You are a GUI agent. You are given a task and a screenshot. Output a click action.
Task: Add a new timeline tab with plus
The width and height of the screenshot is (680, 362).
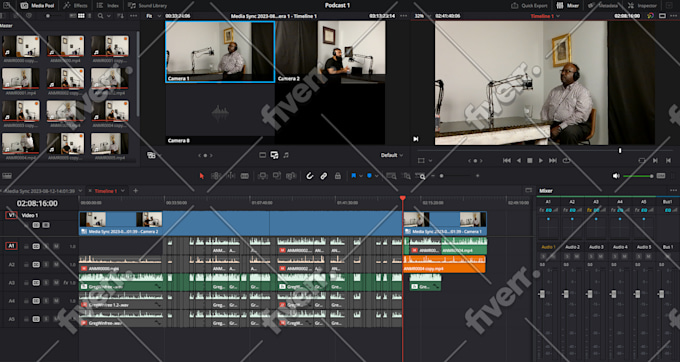click(135, 191)
